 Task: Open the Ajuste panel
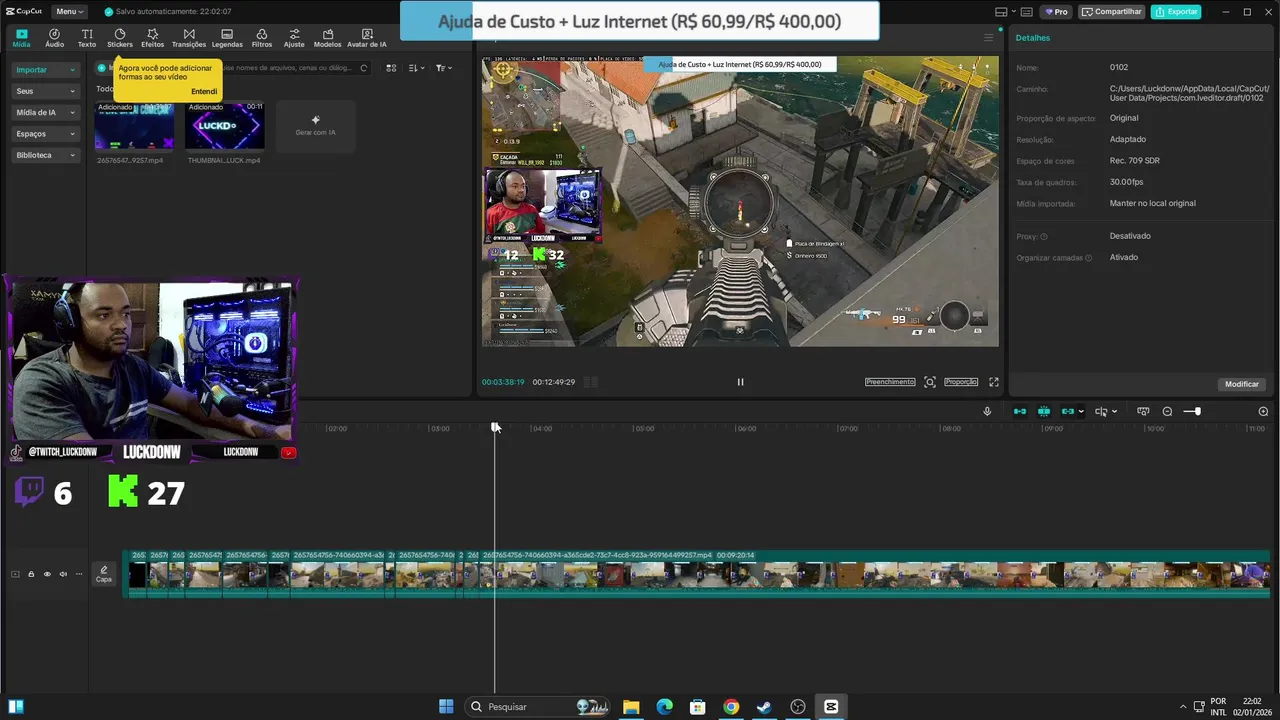294,38
